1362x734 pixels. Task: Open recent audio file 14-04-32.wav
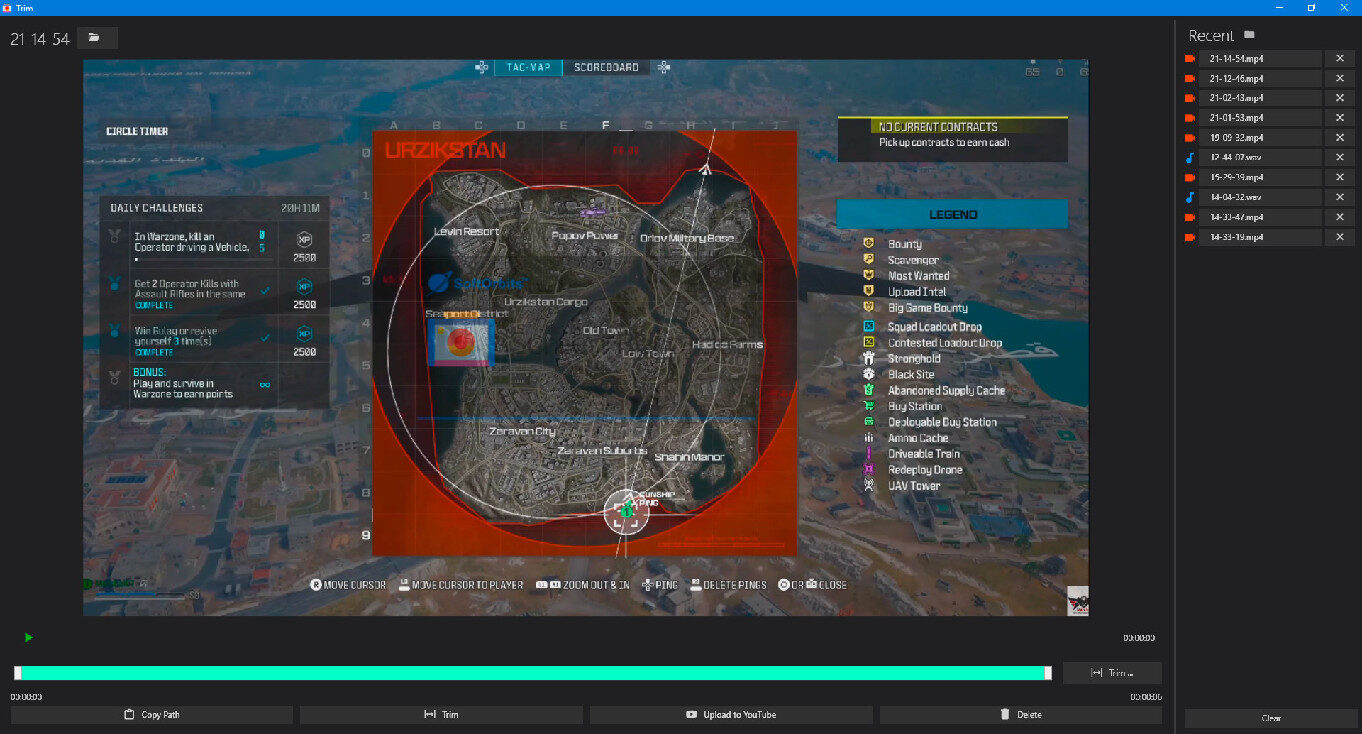pos(1260,197)
